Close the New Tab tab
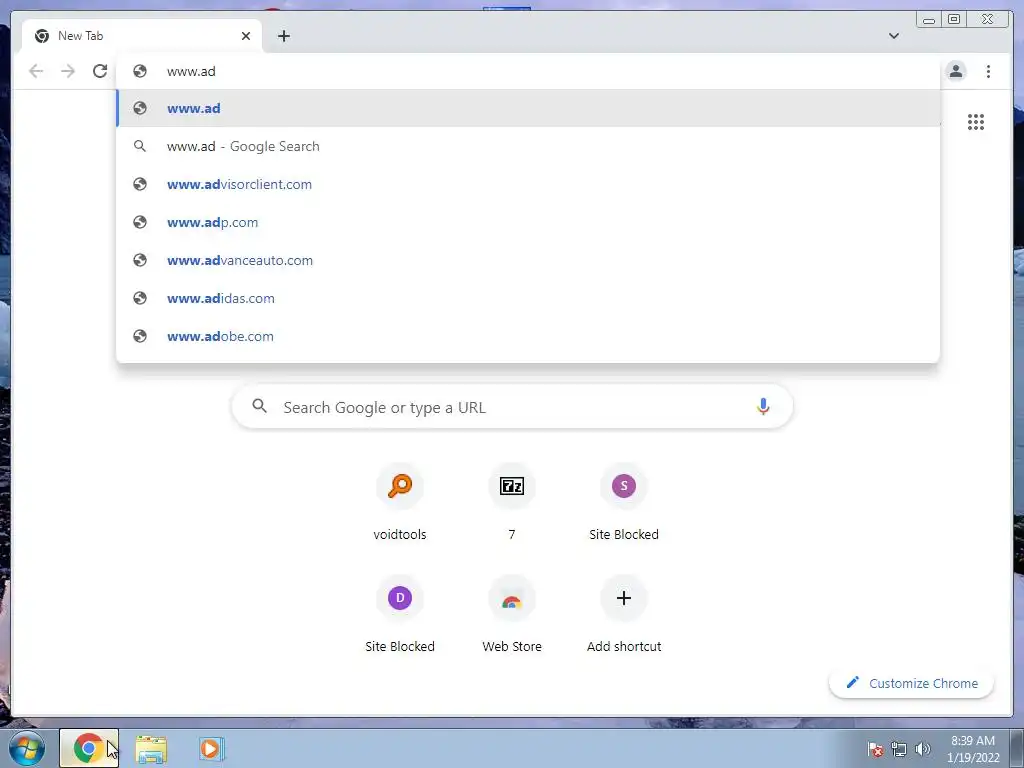1024x768 pixels. [x=246, y=36]
